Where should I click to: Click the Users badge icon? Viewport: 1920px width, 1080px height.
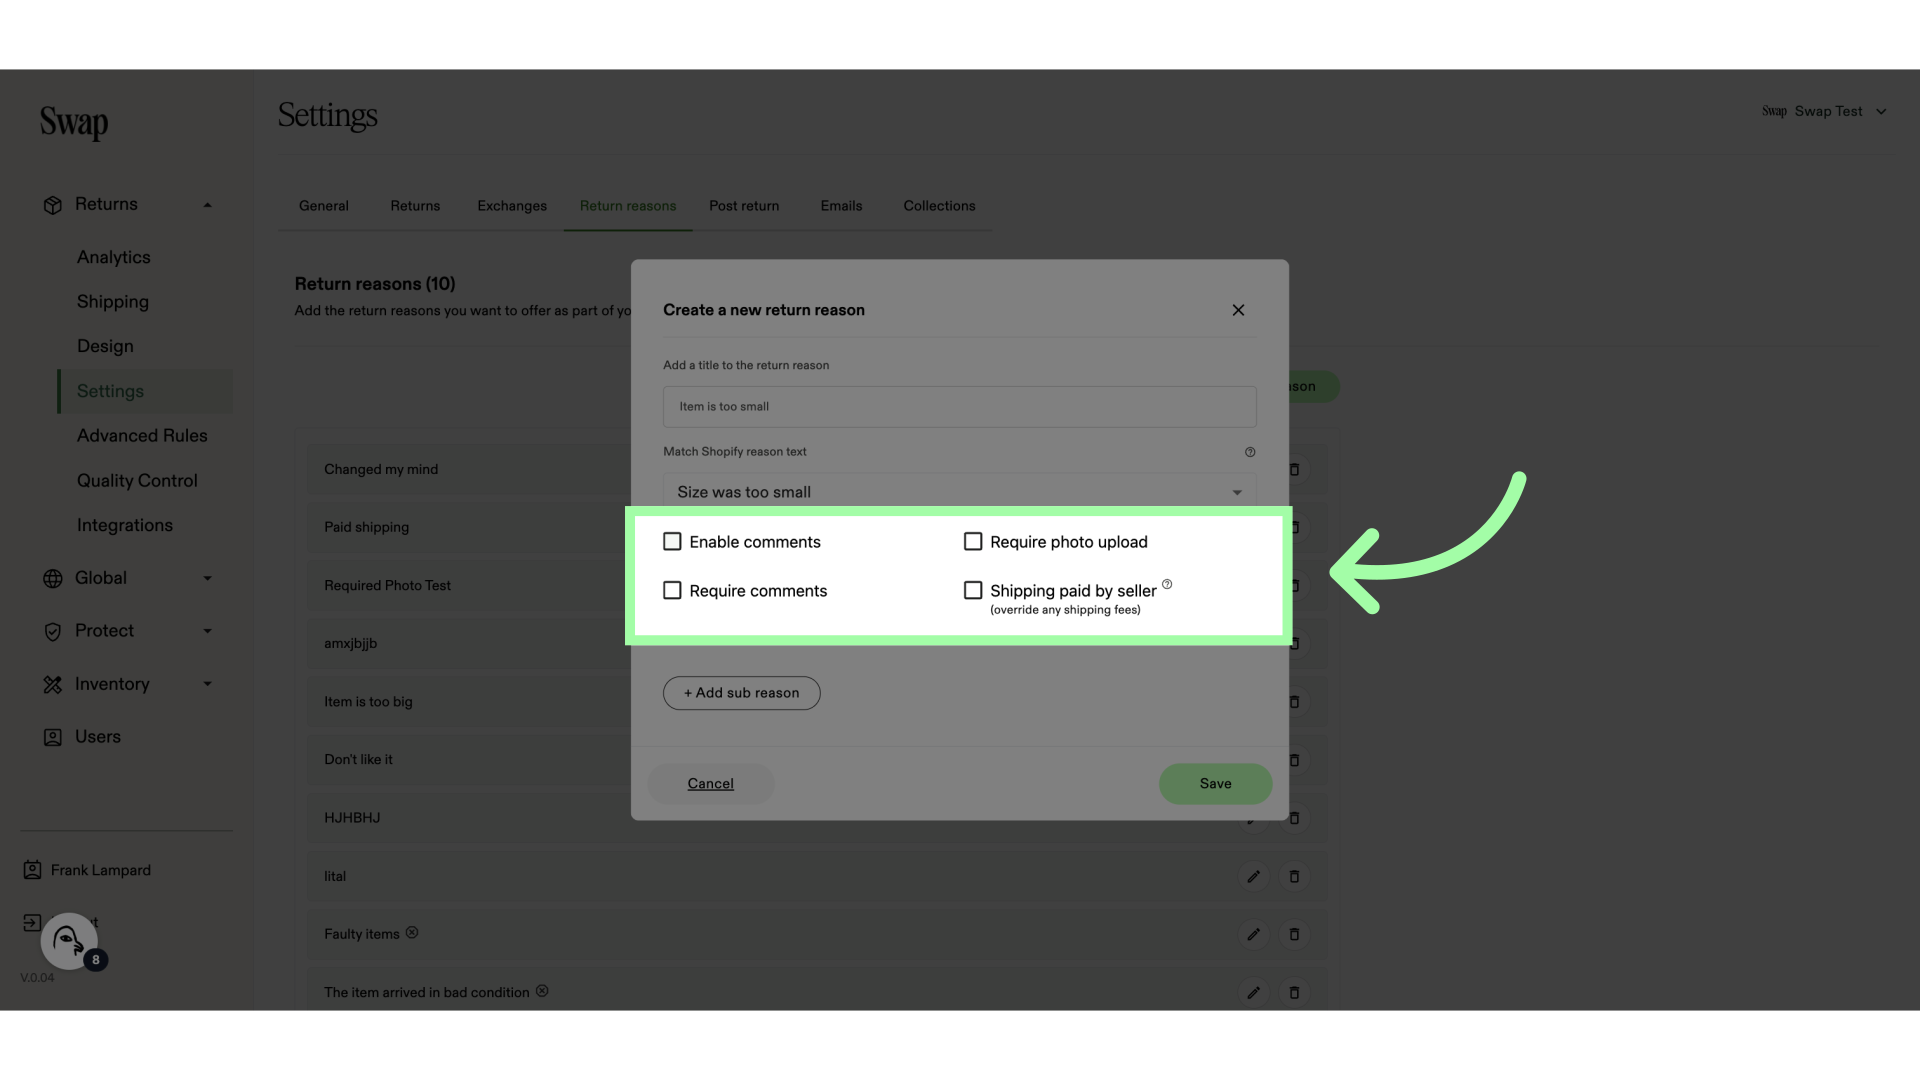tap(53, 737)
